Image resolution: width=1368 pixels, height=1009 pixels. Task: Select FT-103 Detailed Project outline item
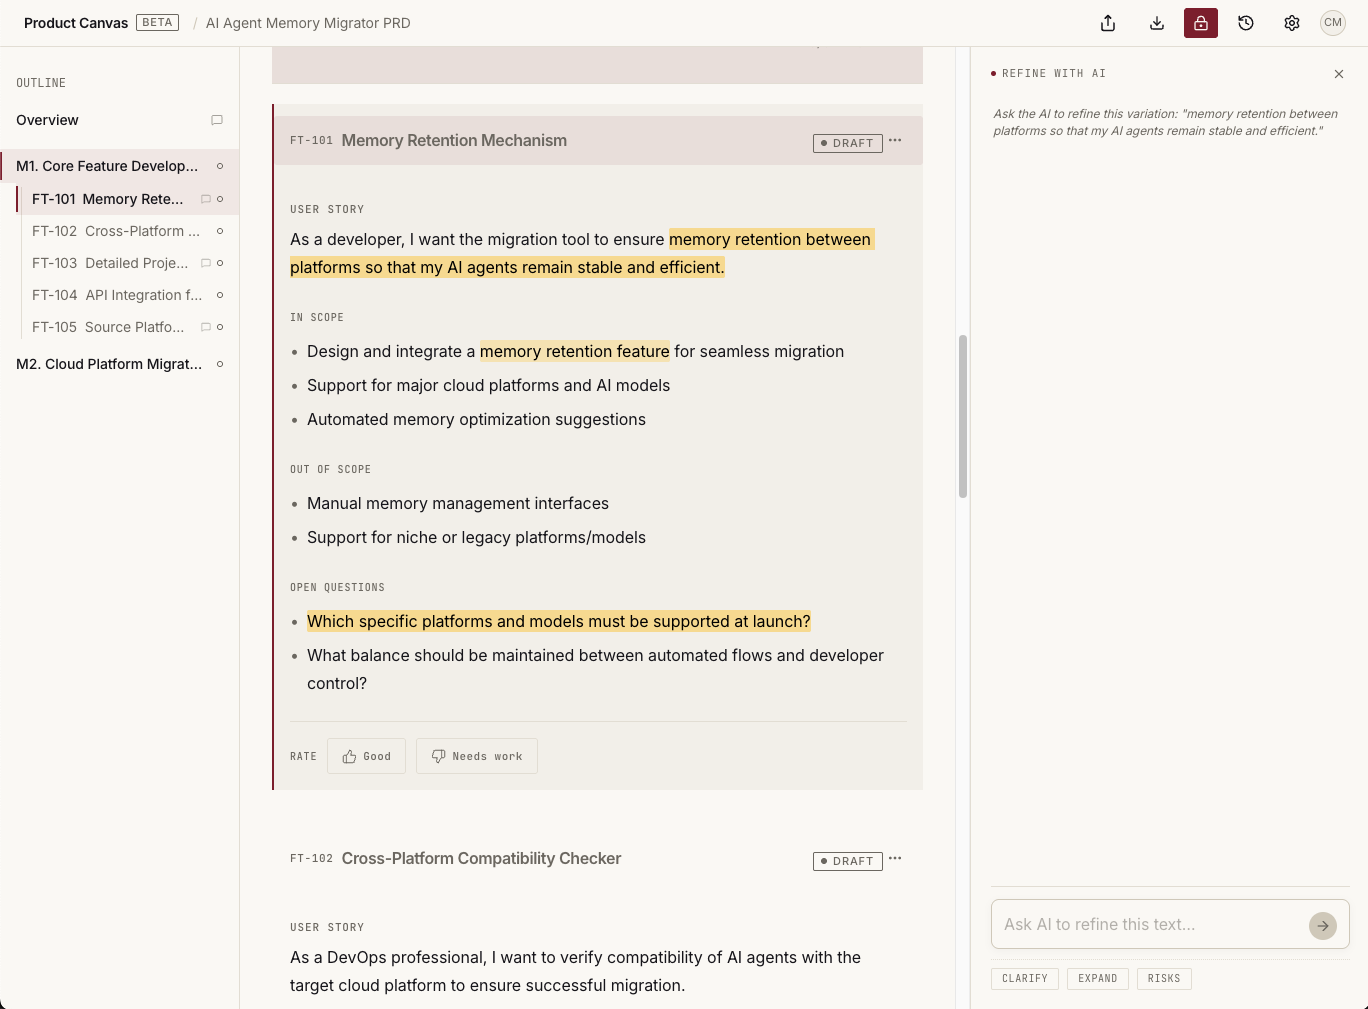point(128,263)
